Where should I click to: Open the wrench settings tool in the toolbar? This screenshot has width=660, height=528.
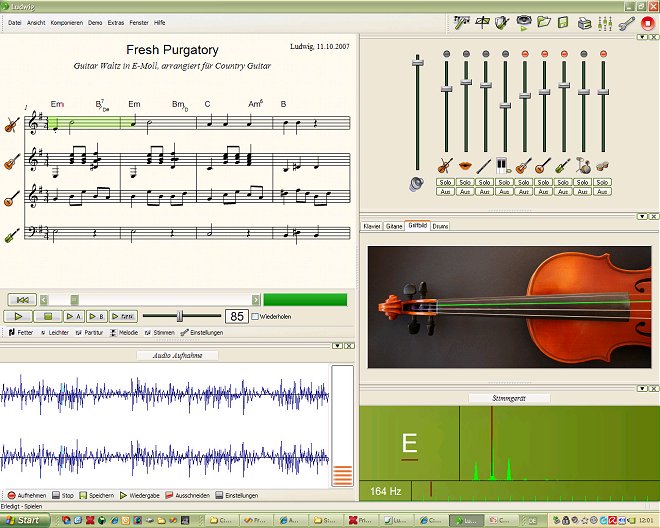pos(626,21)
